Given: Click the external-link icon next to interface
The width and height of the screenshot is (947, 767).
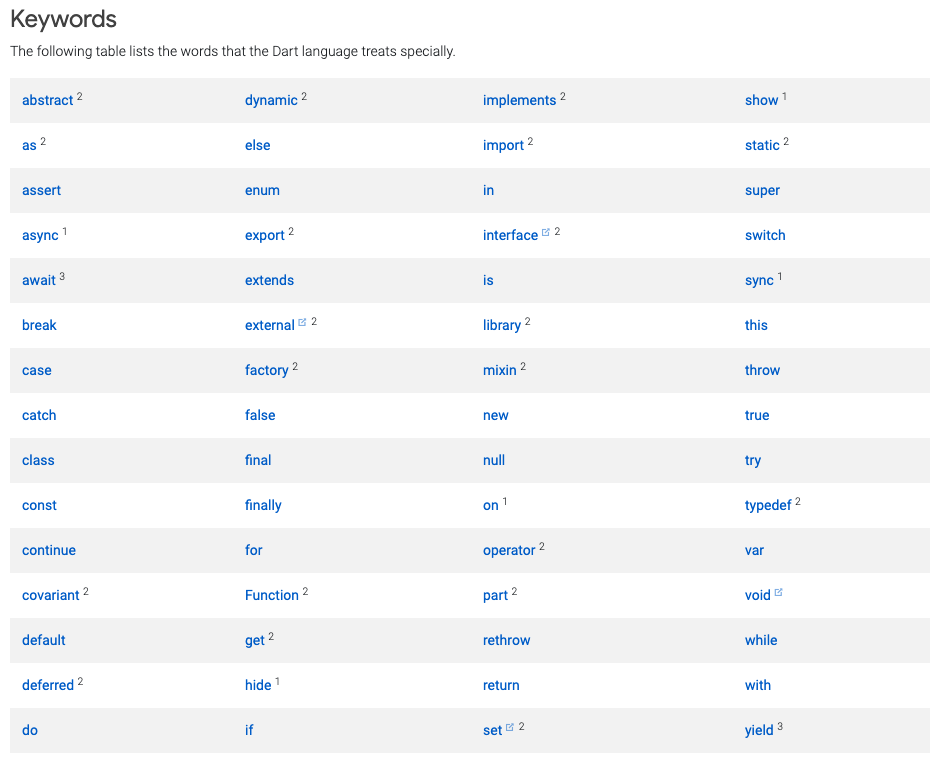Looking at the screenshot, I should (x=546, y=233).
